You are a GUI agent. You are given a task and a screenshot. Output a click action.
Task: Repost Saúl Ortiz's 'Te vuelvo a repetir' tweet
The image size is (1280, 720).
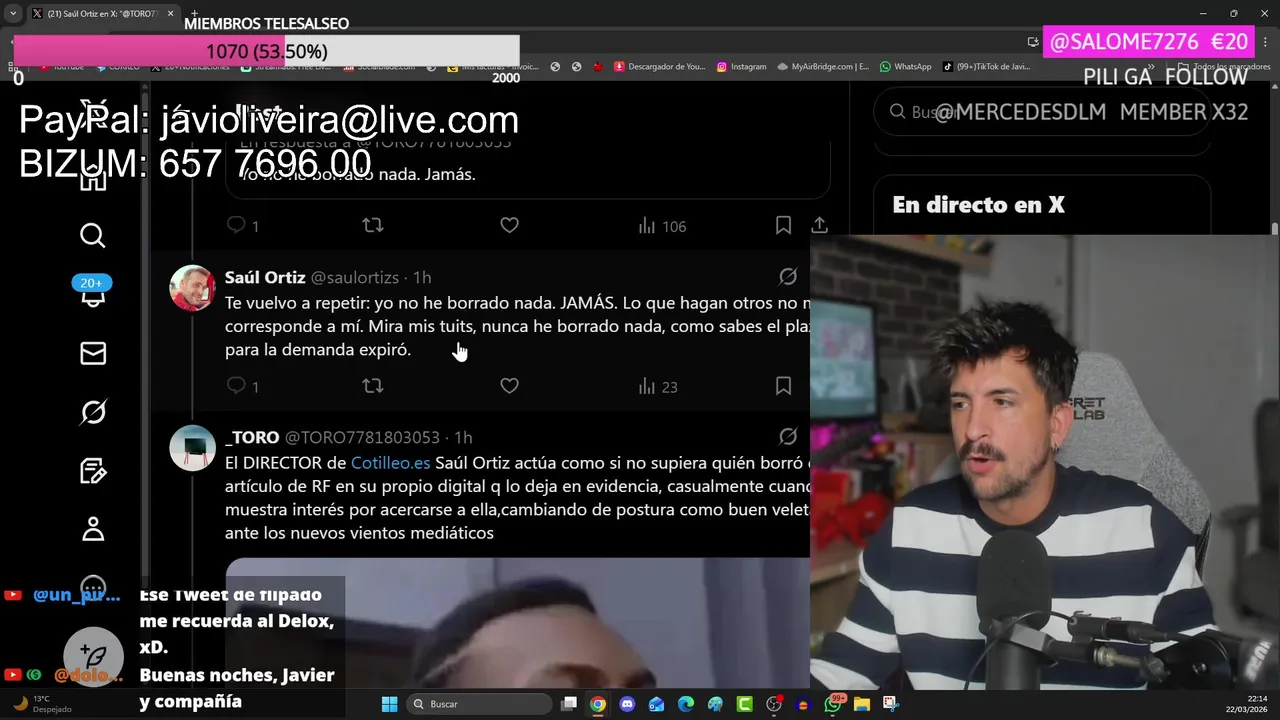point(373,386)
